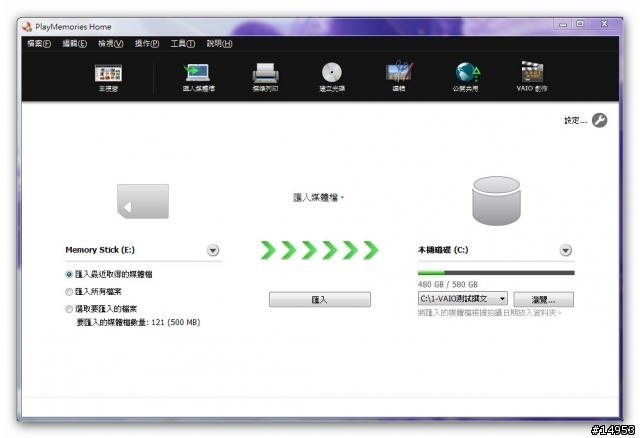Open the 檔案(F) file menu
The image size is (640, 438).
(x=39, y=43)
